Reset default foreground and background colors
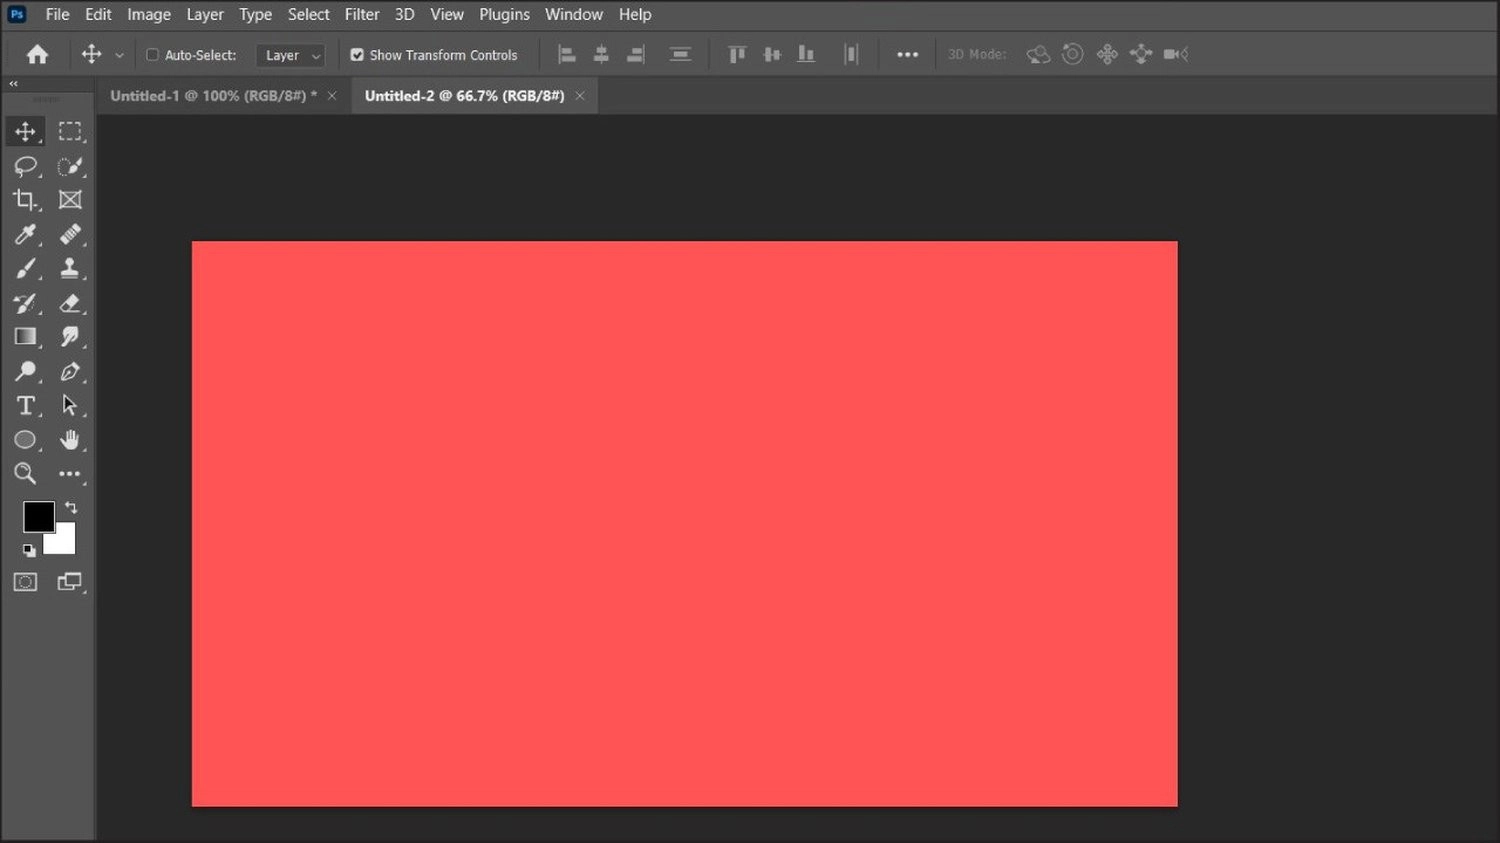1500x843 pixels. [29, 550]
